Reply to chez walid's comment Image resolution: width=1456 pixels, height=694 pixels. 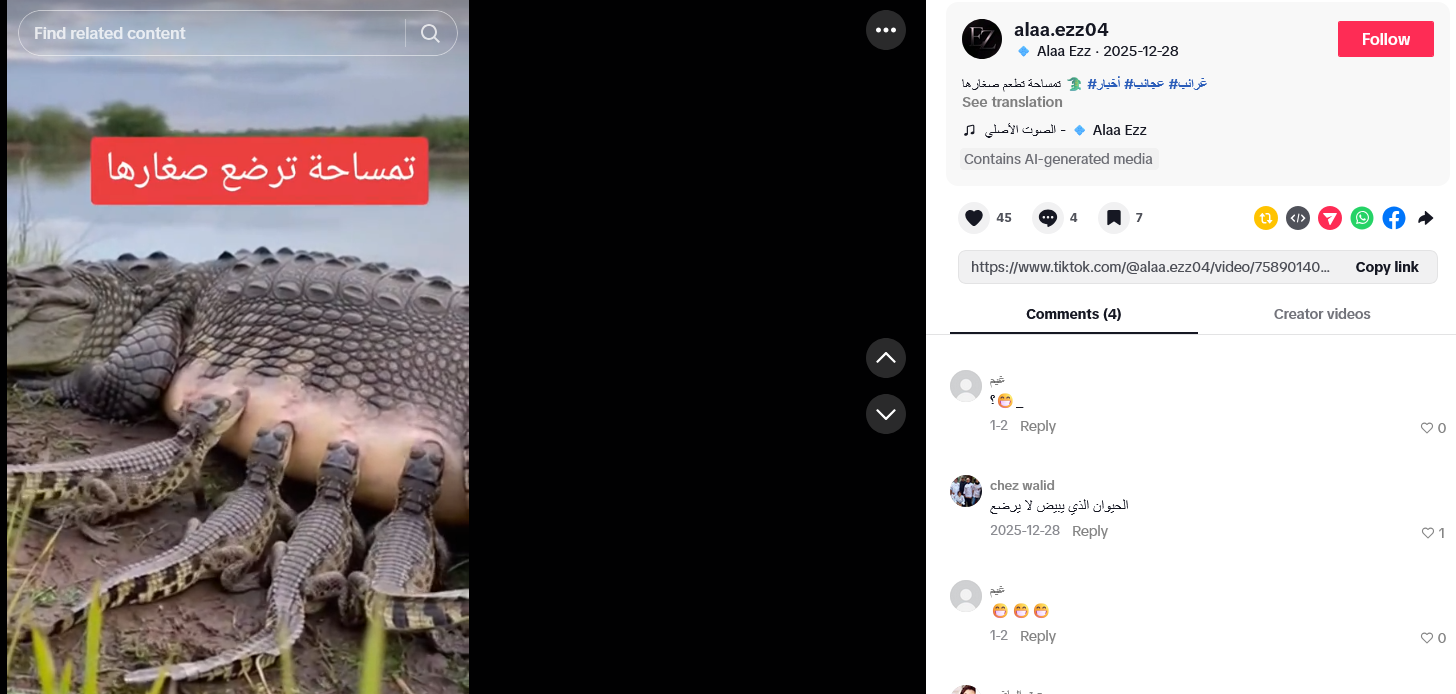pyautogui.click(x=1090, y=531)
